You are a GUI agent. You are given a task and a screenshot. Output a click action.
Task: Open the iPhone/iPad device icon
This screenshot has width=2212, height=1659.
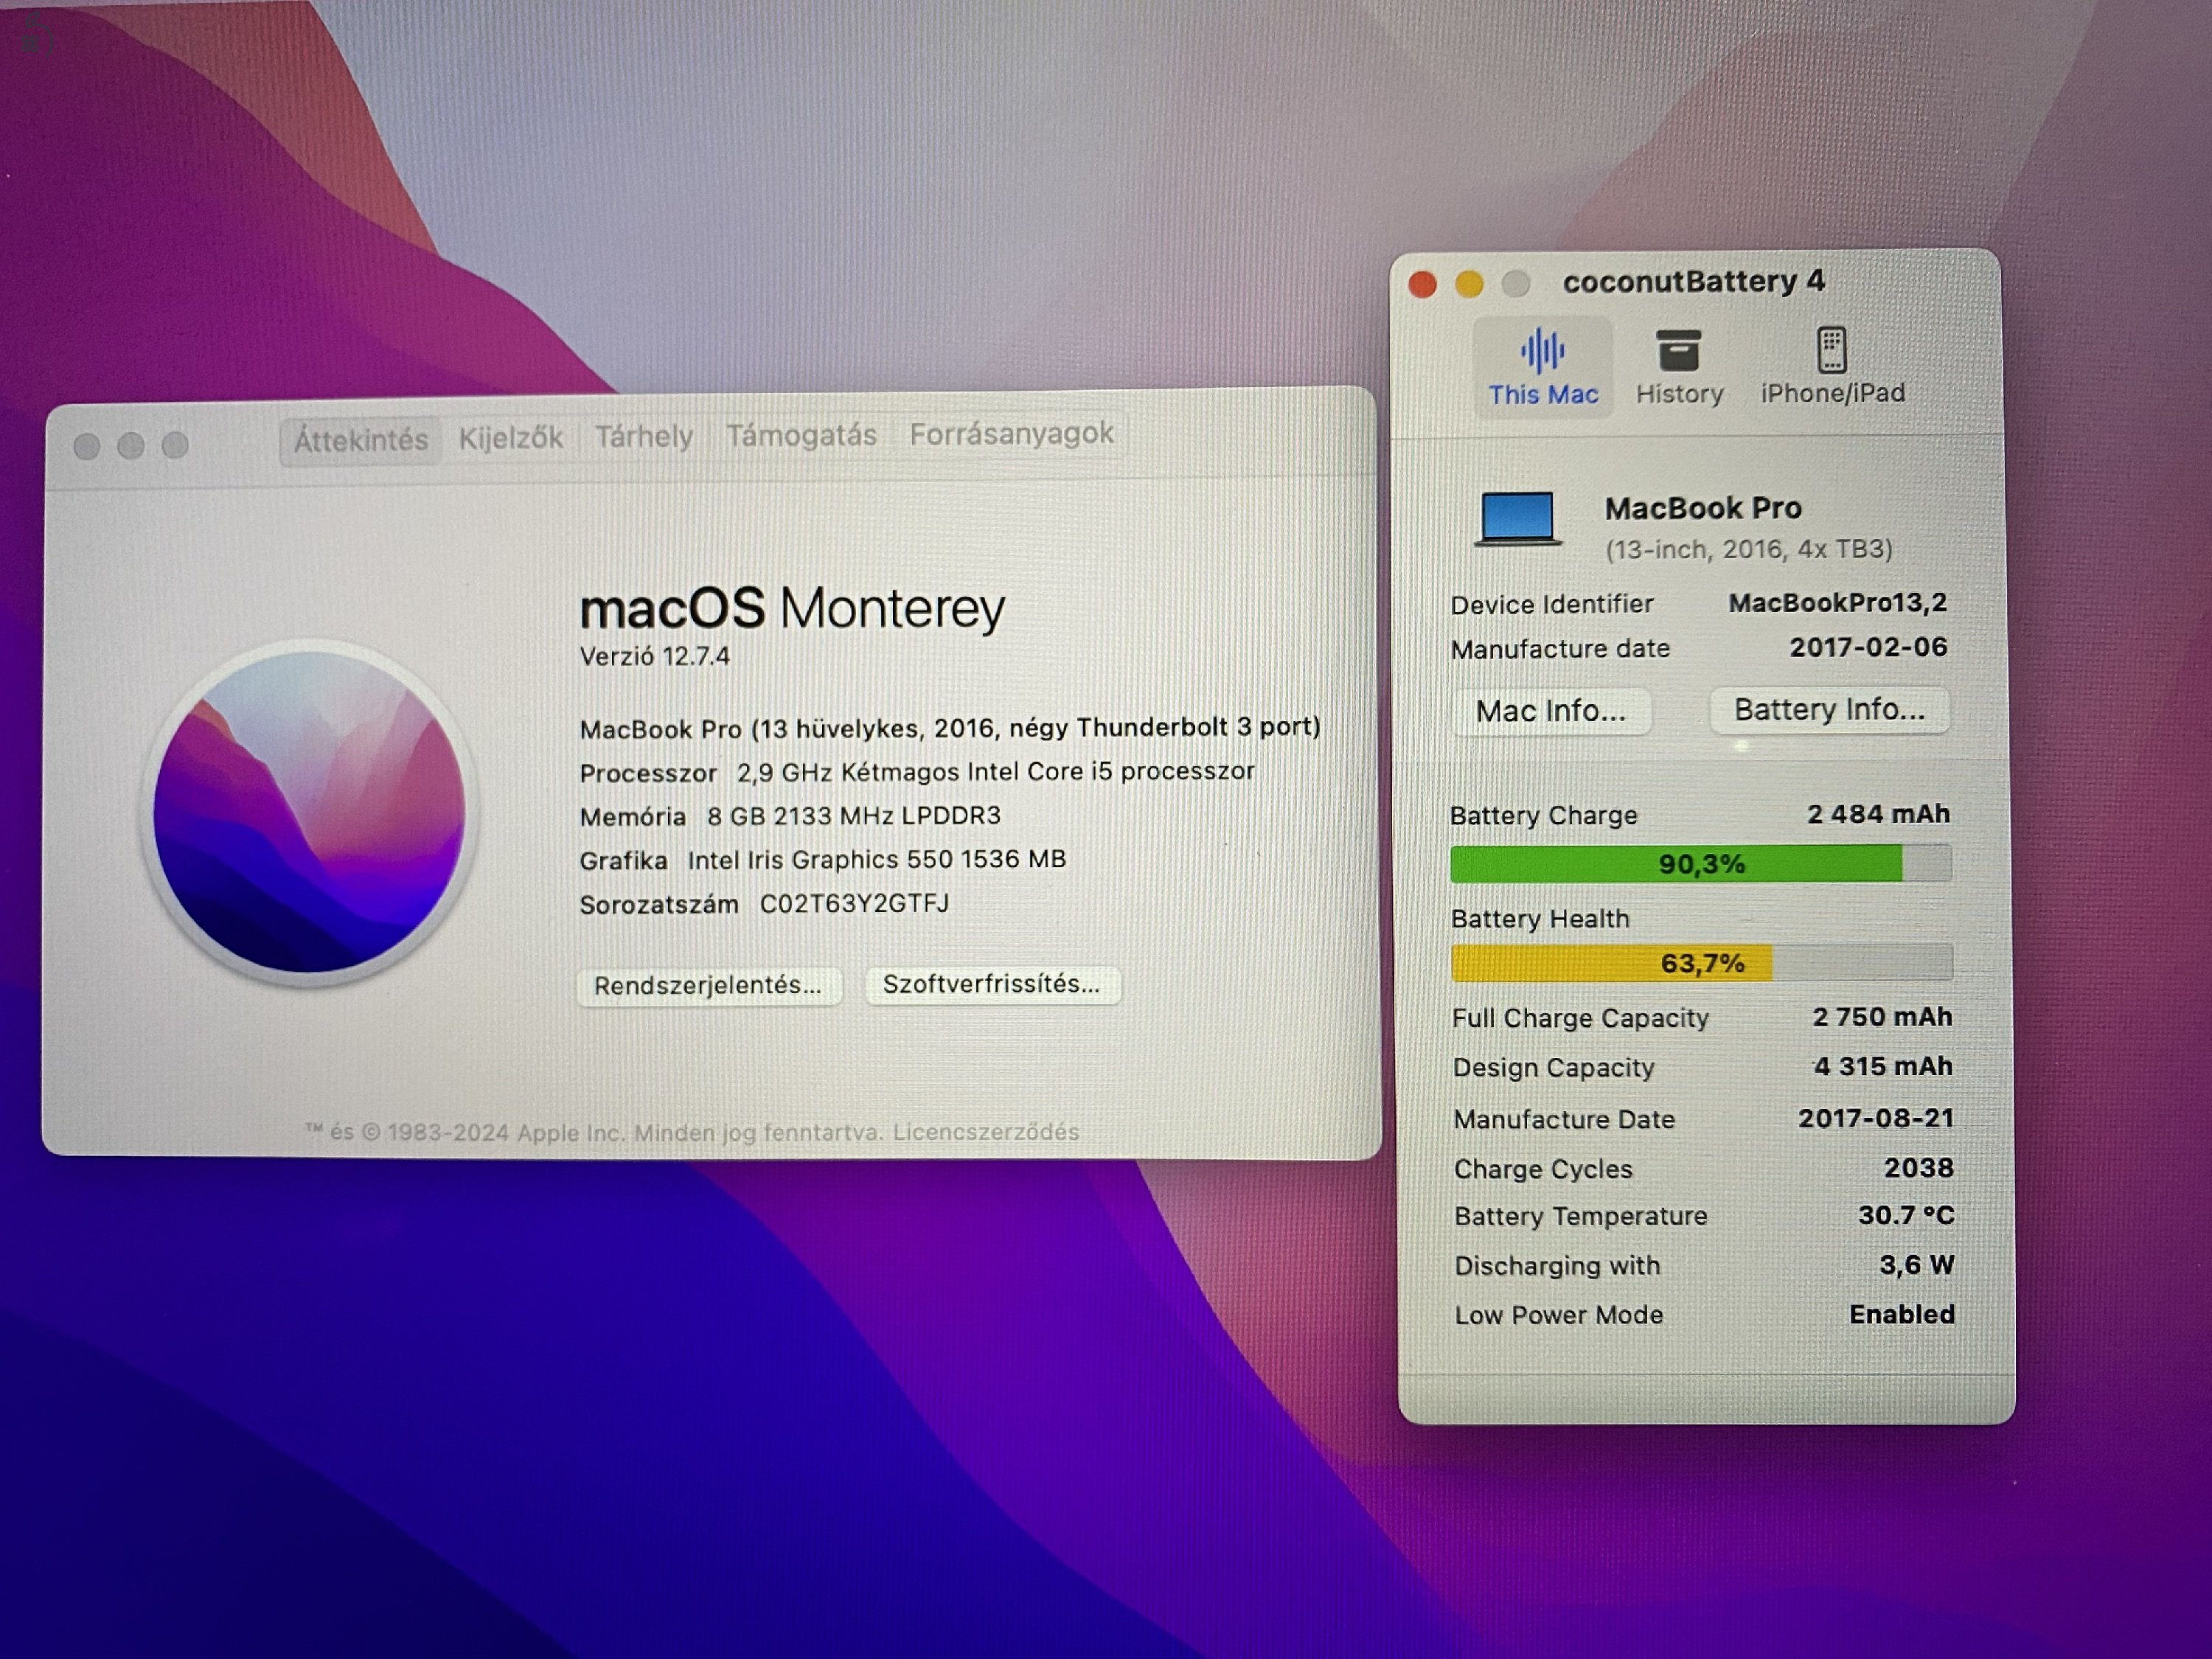coord(1831,350)
